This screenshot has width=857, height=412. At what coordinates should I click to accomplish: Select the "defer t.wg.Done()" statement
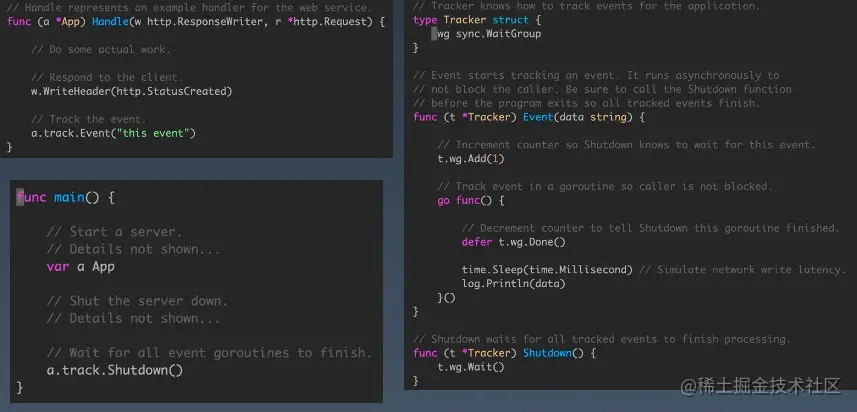click(x=513, y=242)
